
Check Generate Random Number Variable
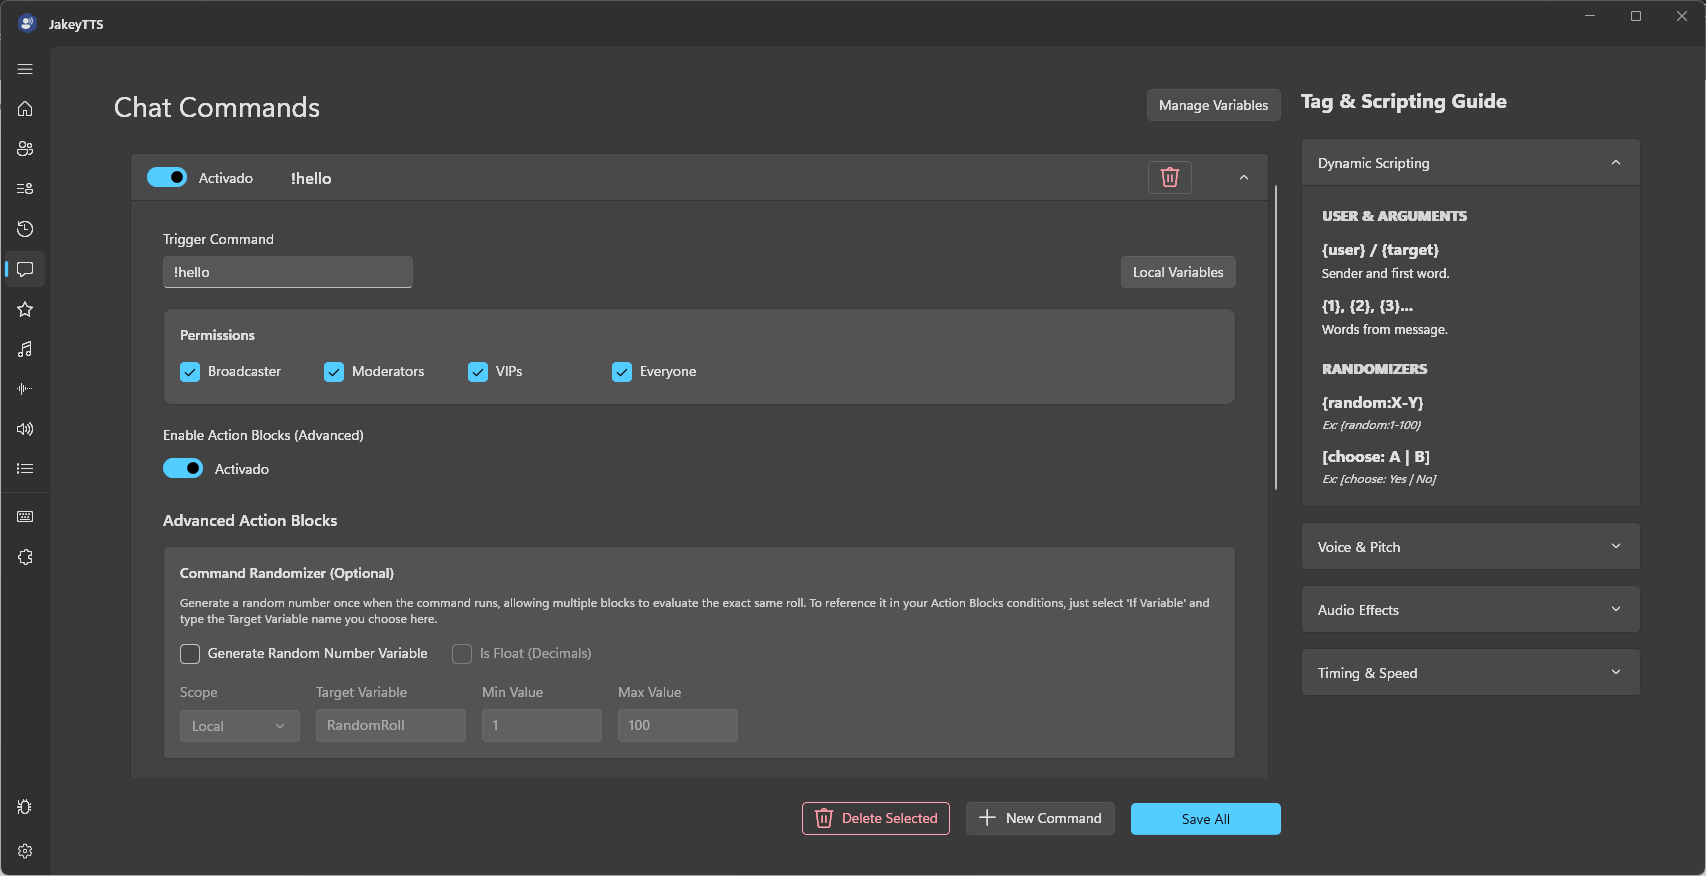[x=190, y=654]
